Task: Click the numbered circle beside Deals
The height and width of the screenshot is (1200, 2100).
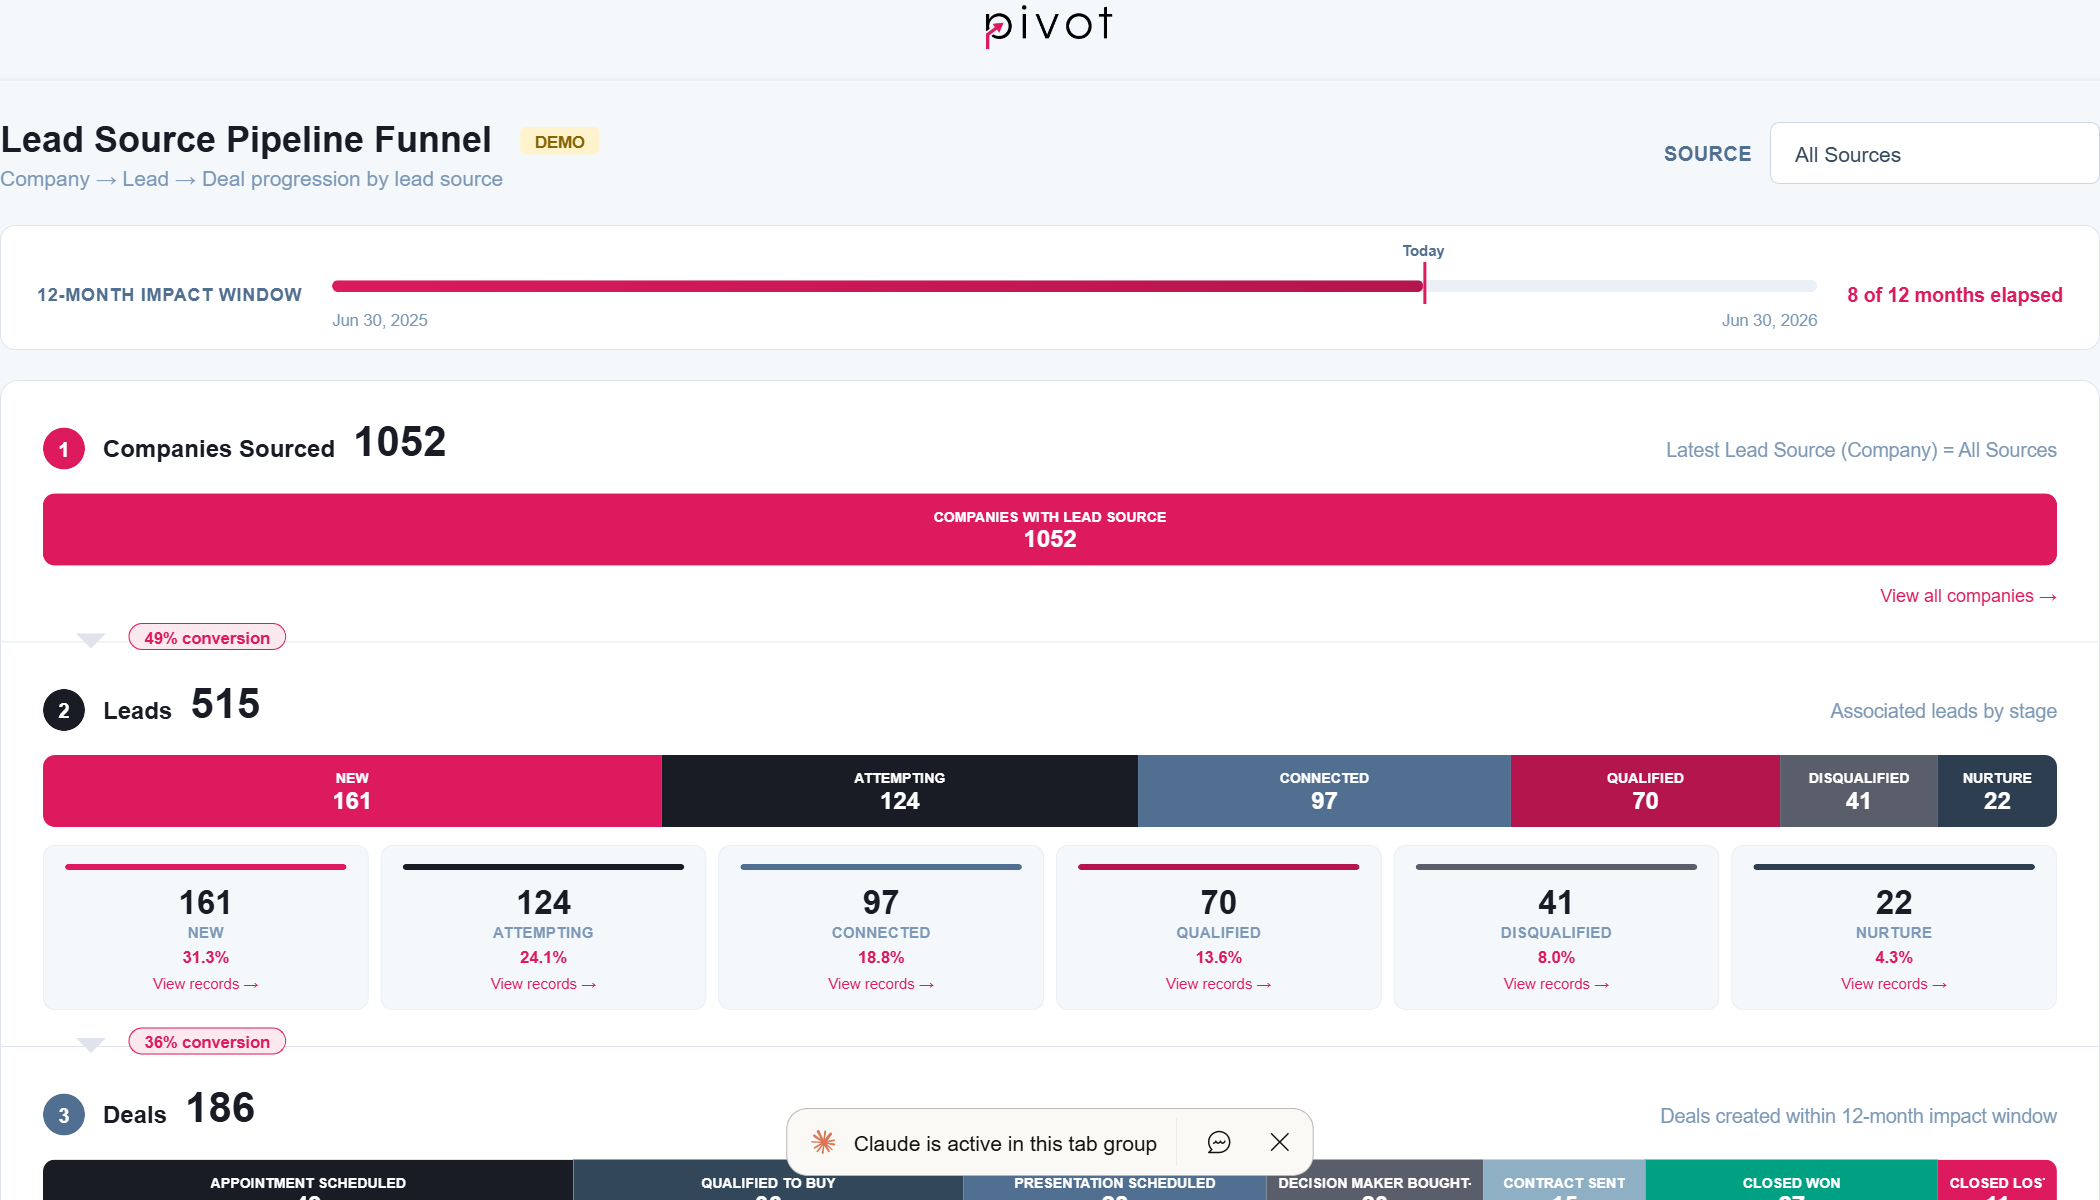Action: [63, 1114]
